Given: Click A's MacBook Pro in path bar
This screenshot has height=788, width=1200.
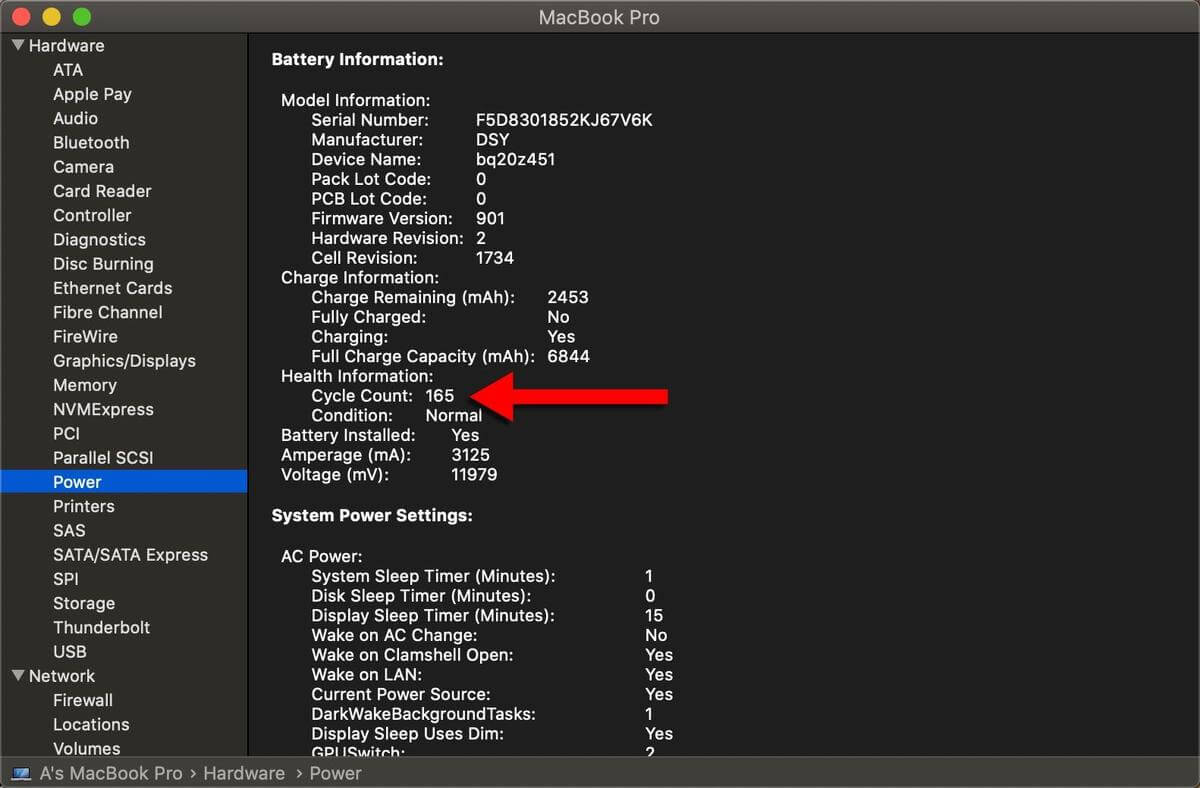Looking at the screenshot, I should tap(111, 774).
